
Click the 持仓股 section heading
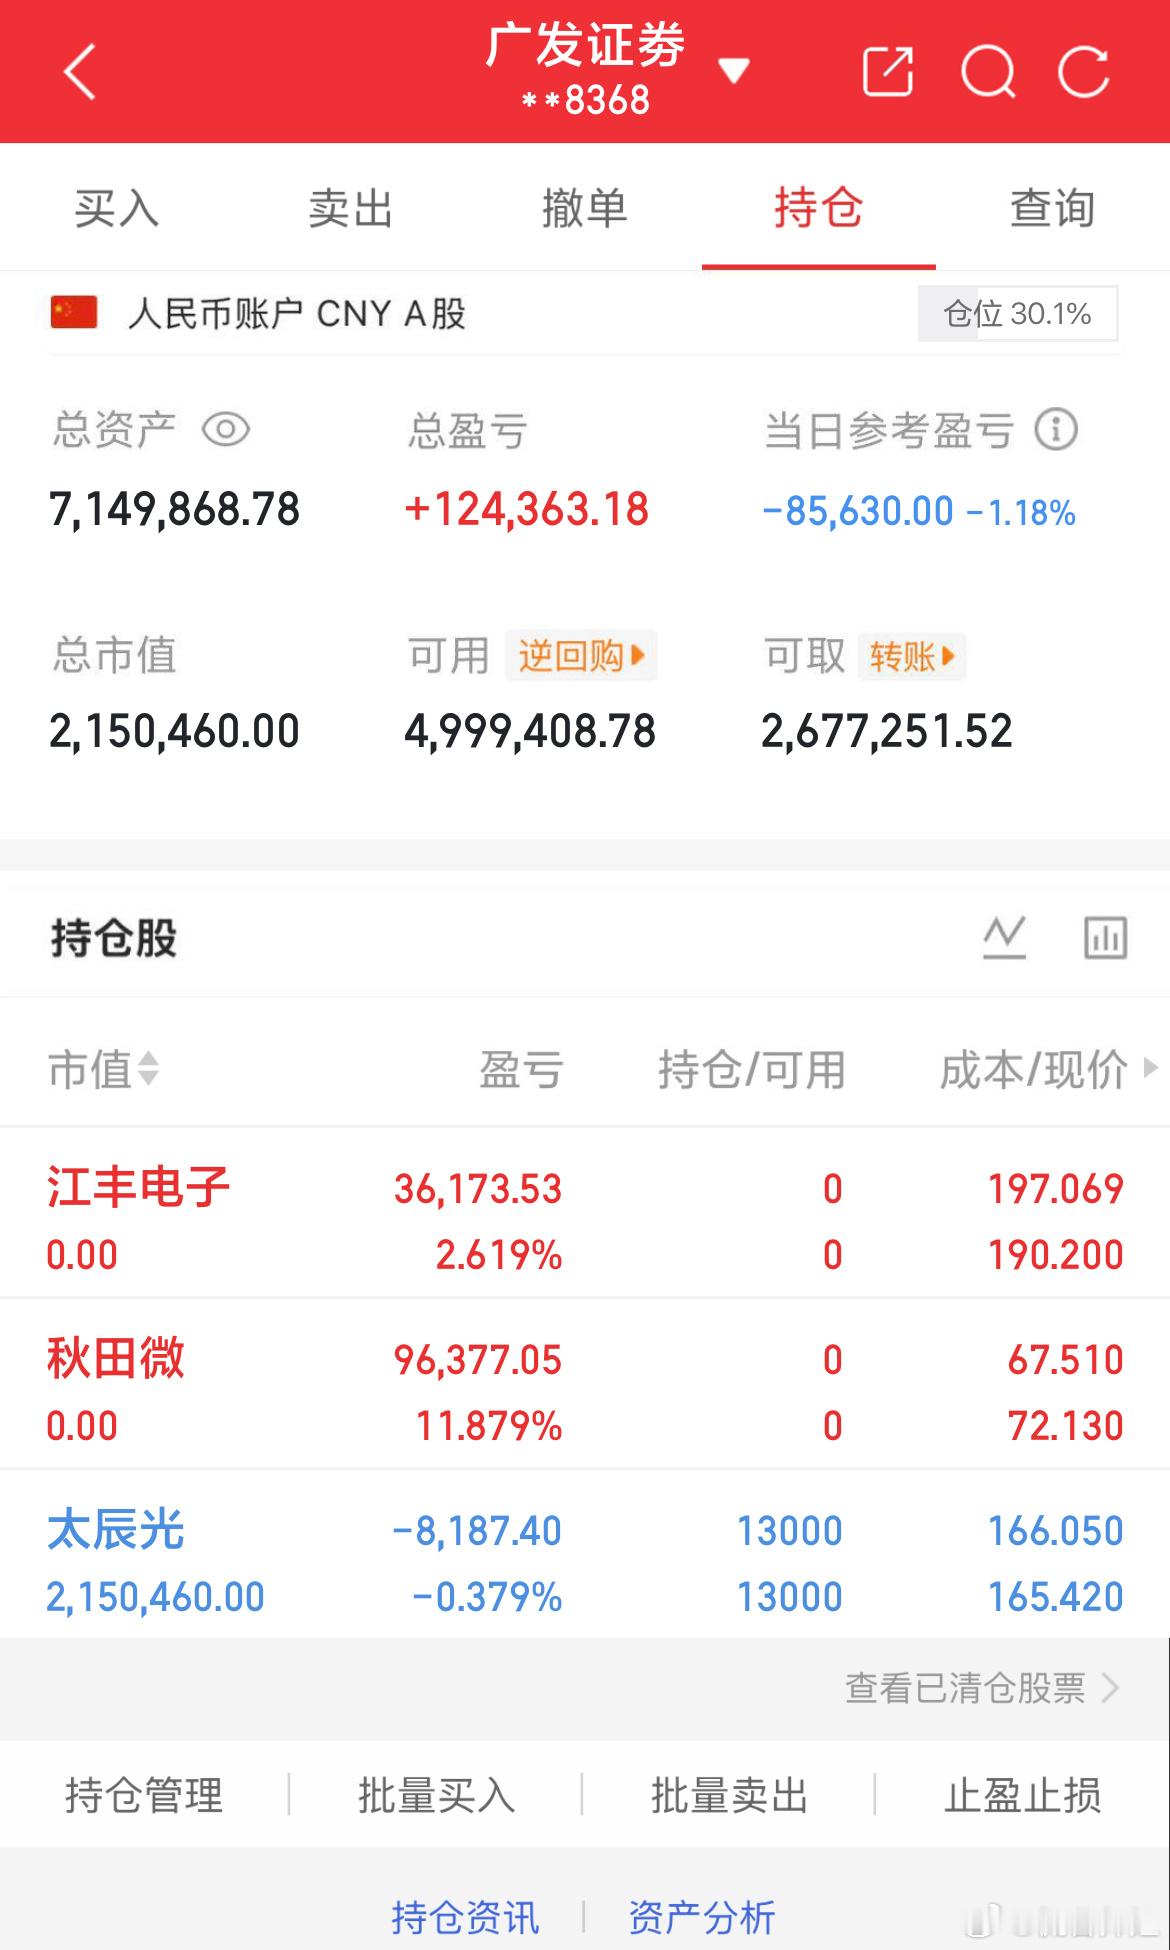(113, 938)
